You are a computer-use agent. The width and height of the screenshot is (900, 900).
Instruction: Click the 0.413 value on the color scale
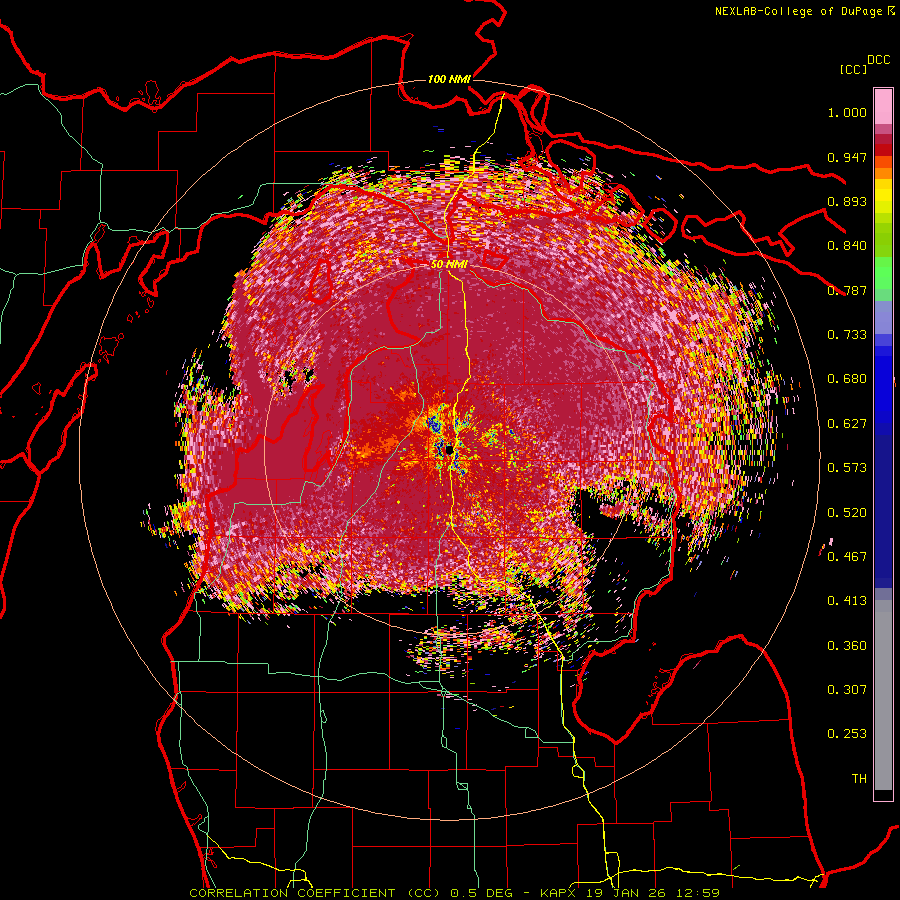click(x=847, y=601)
